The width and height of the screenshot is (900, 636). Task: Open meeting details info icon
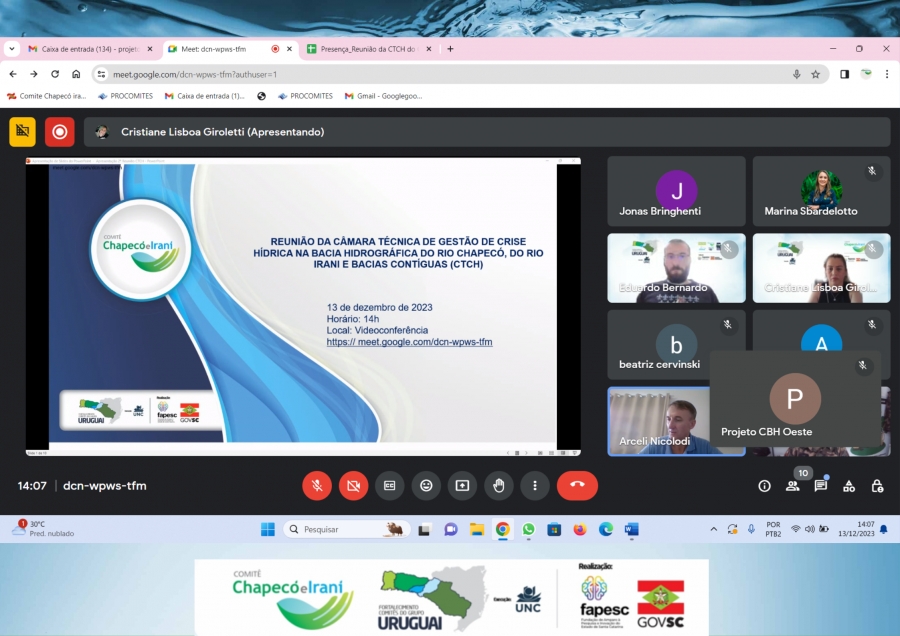click(764, 486)
